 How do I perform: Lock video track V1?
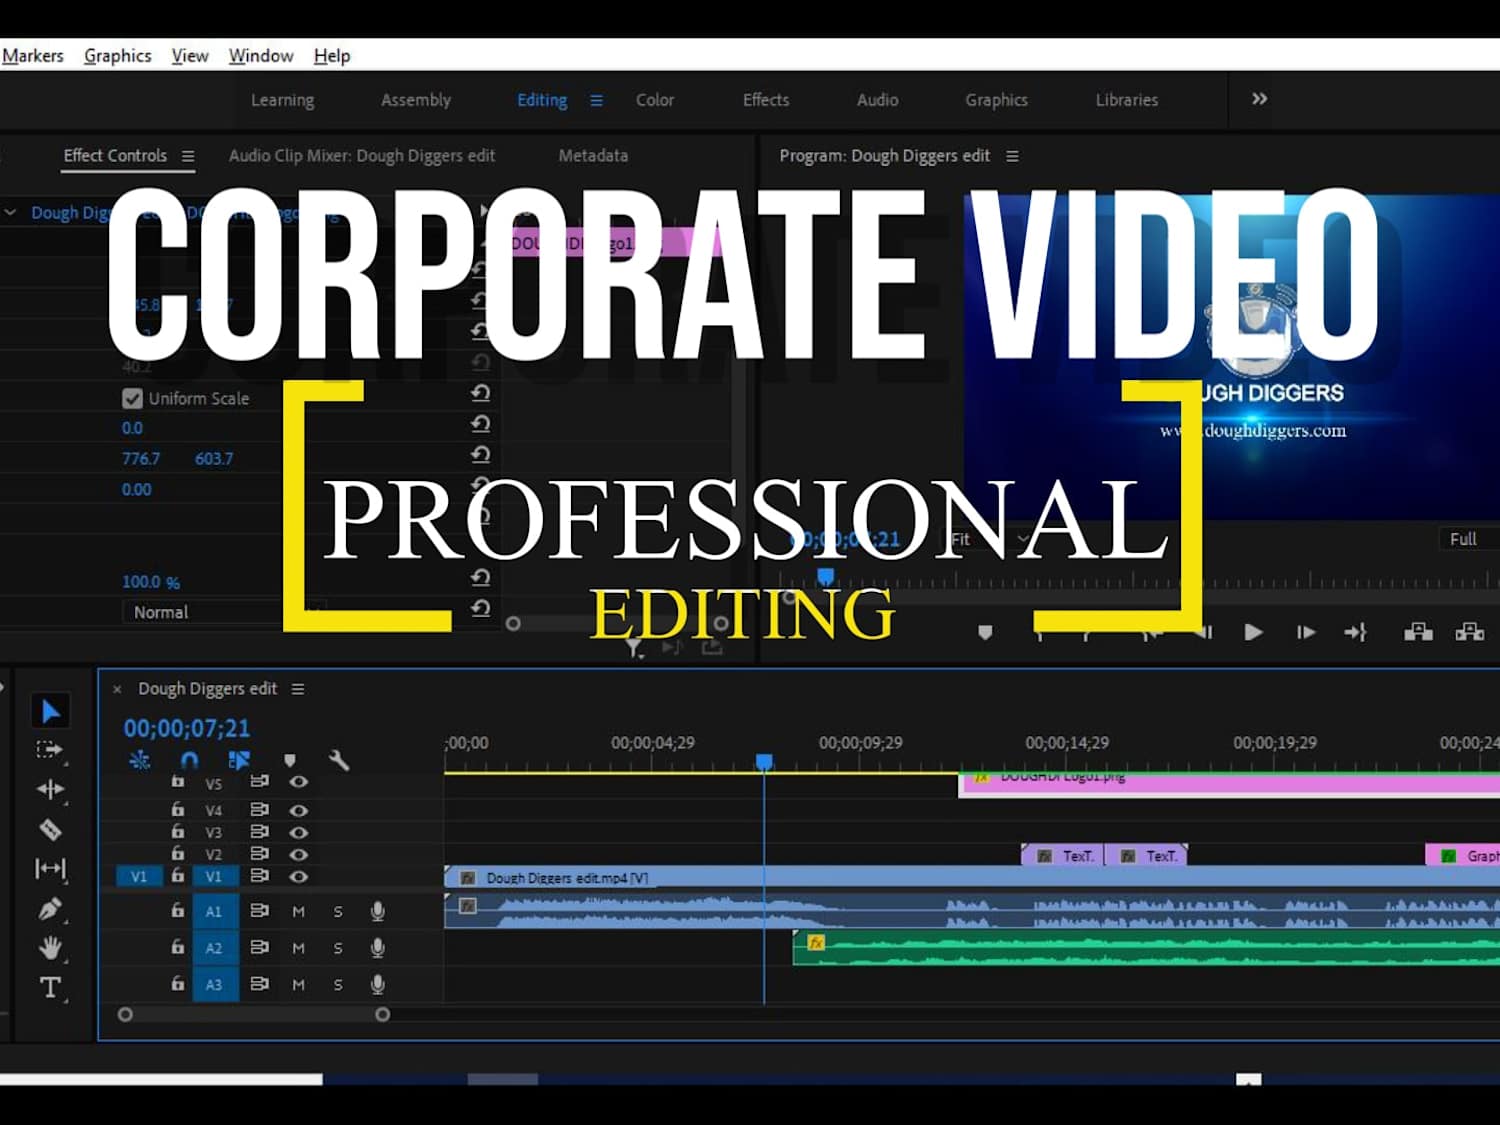click(177, 875)
